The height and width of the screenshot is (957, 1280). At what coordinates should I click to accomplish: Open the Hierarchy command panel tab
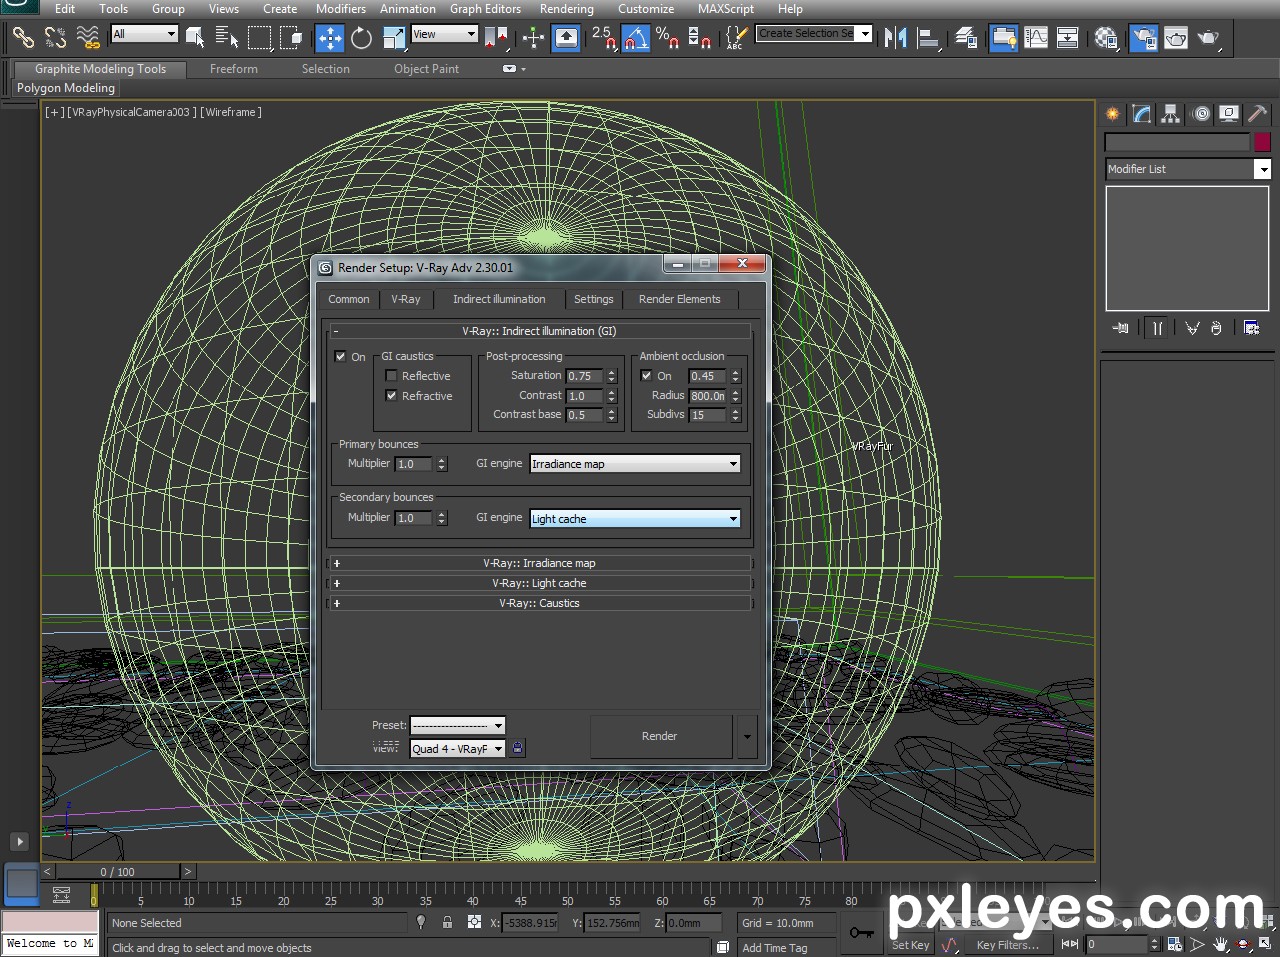point(1170,114)
